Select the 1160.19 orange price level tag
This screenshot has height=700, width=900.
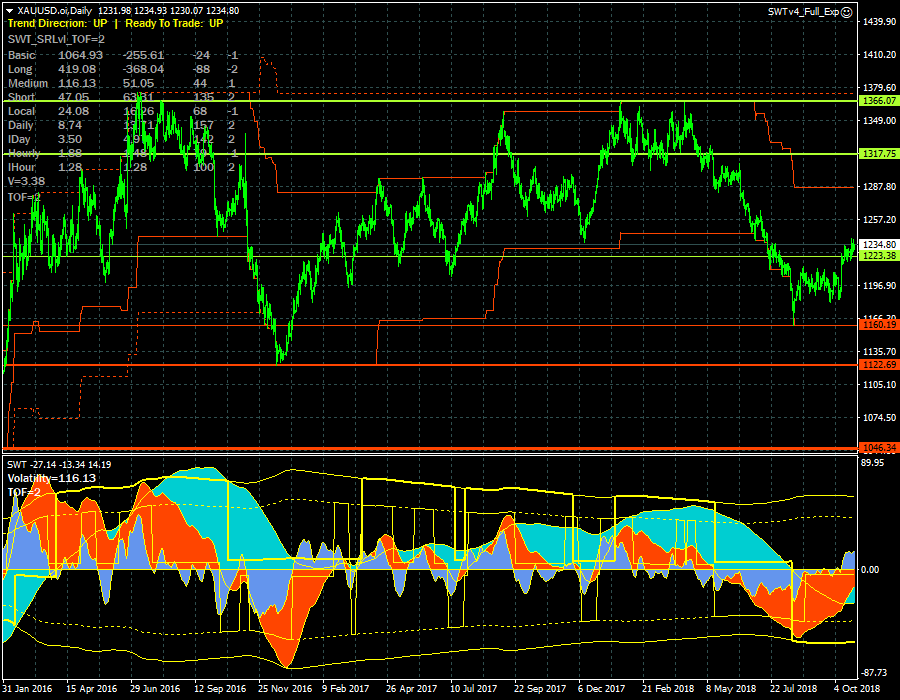[877, 324]
